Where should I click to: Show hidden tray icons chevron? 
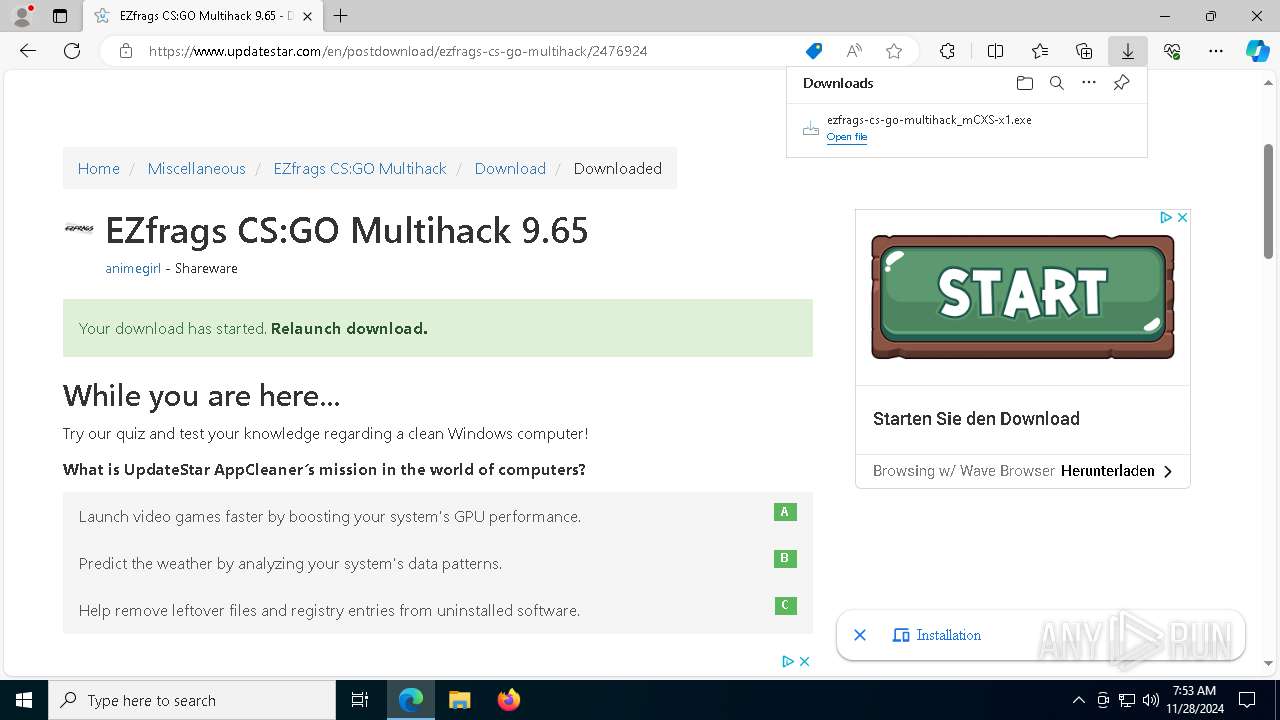point(1078,700)
